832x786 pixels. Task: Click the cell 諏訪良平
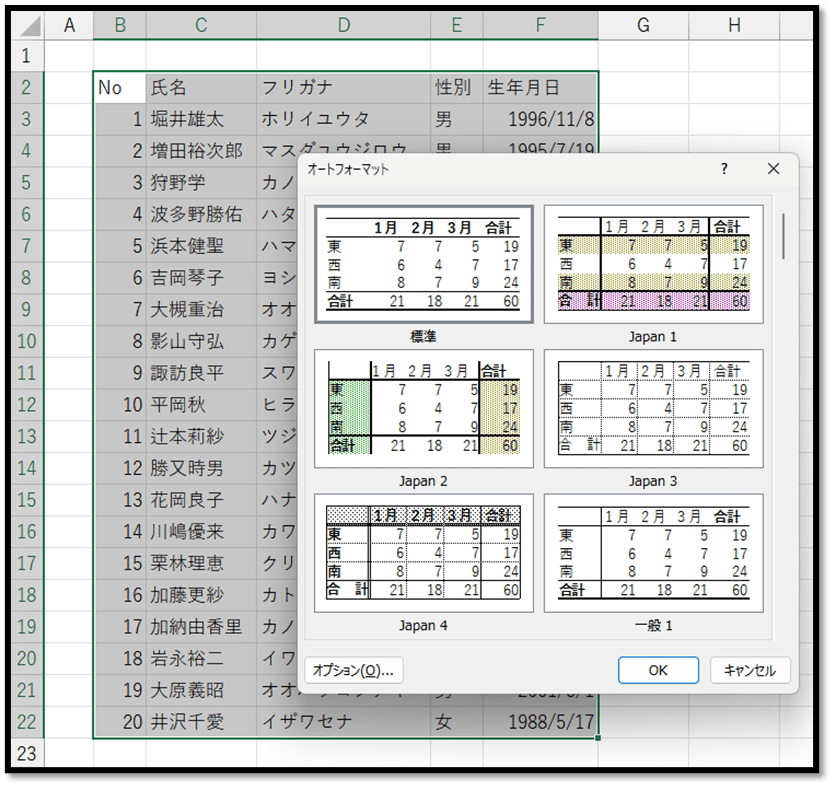(x=201, y=373)
